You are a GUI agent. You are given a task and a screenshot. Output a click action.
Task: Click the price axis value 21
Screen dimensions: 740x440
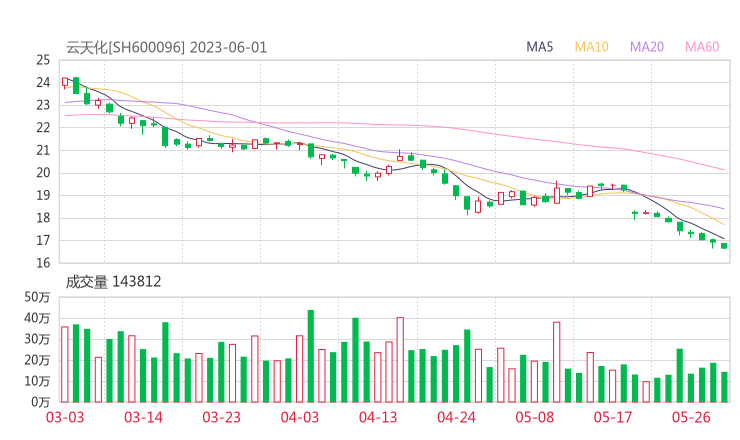(43, 150)
